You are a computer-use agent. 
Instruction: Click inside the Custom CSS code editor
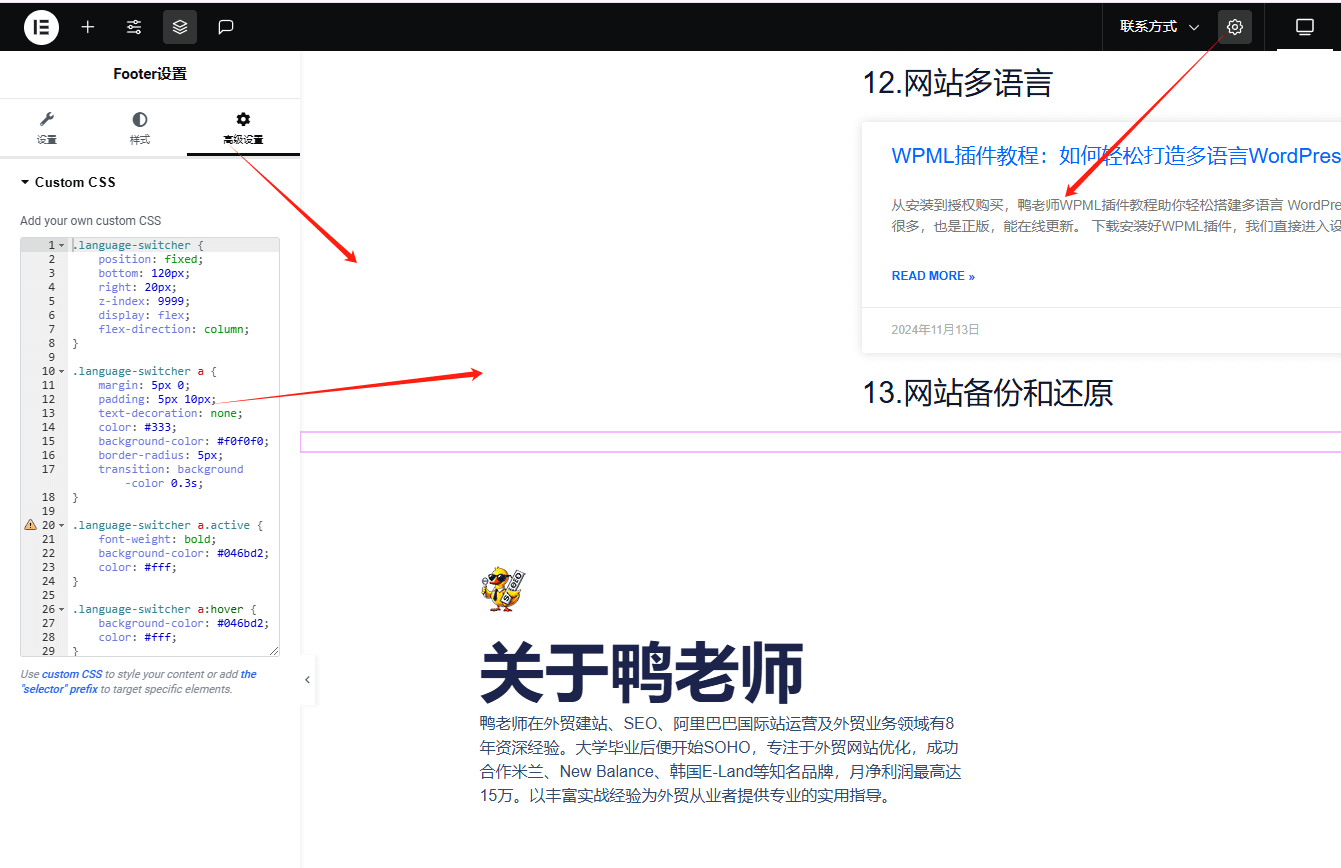(x=150, y=446)
